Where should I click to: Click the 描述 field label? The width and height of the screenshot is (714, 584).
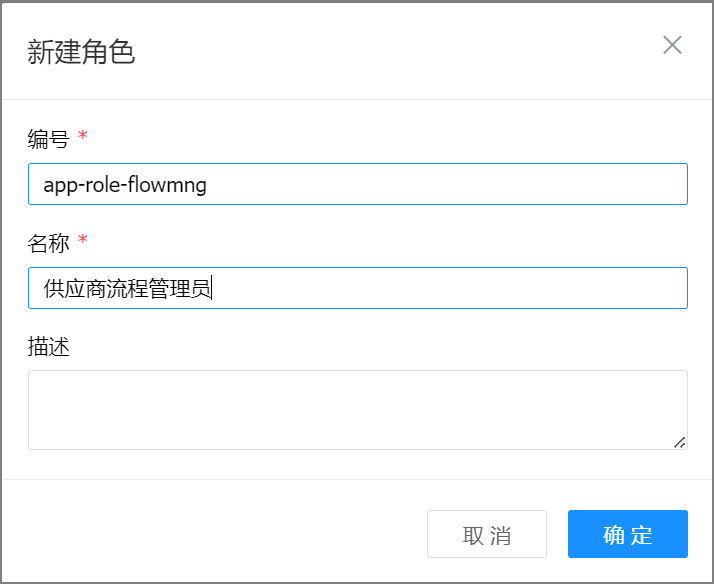(x=48, y=347)
